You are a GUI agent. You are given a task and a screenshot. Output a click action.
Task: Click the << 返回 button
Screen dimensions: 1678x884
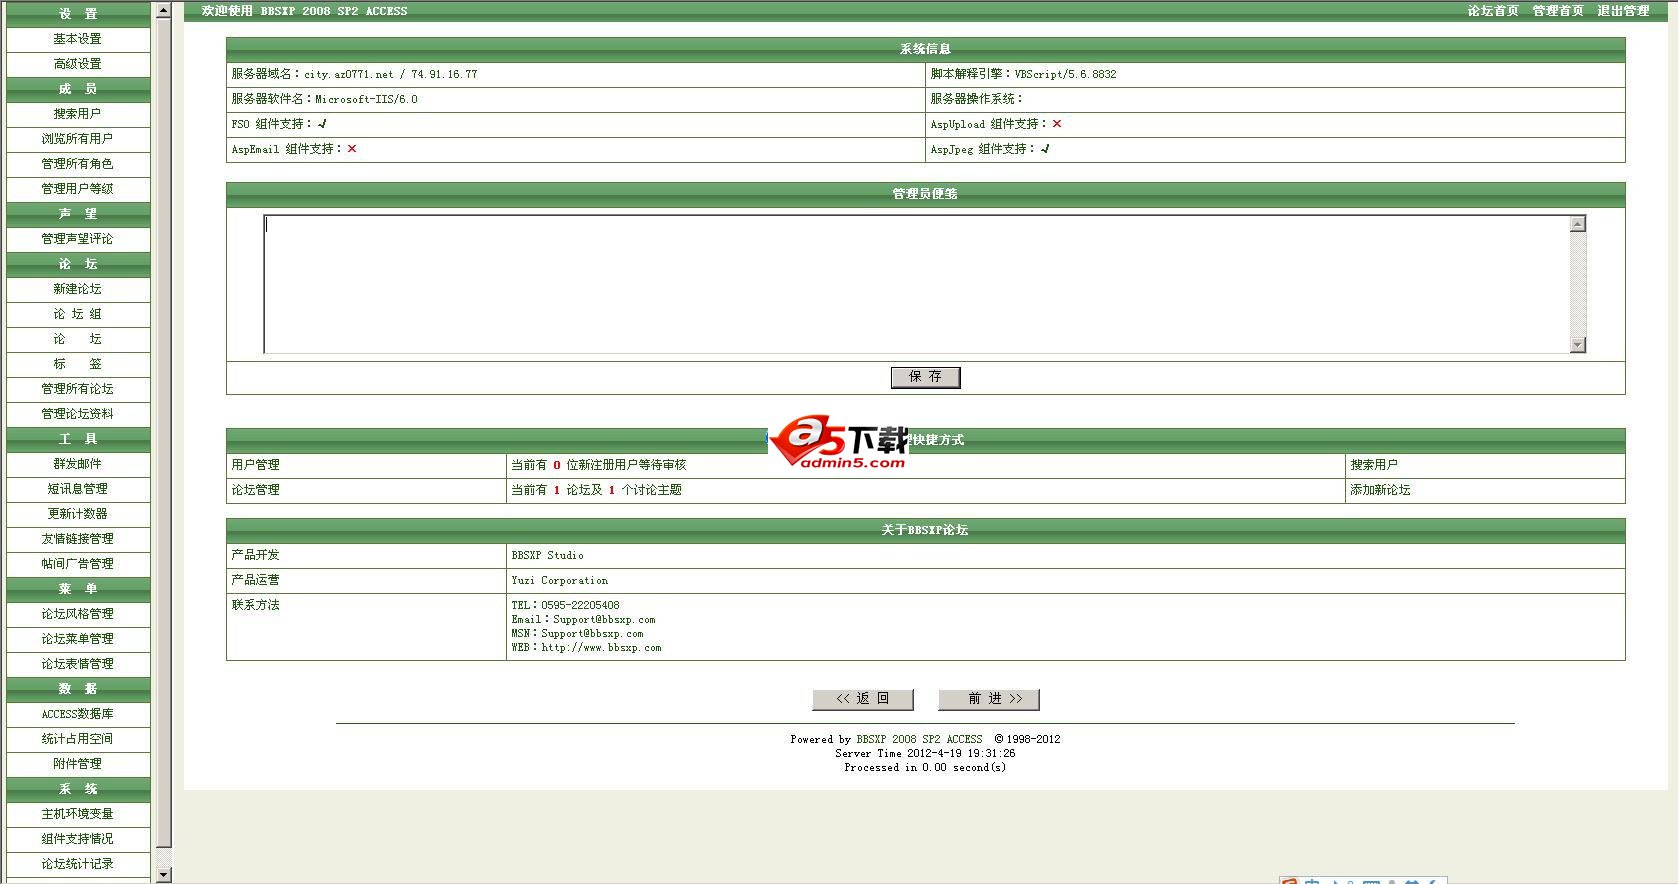point(863,699)
